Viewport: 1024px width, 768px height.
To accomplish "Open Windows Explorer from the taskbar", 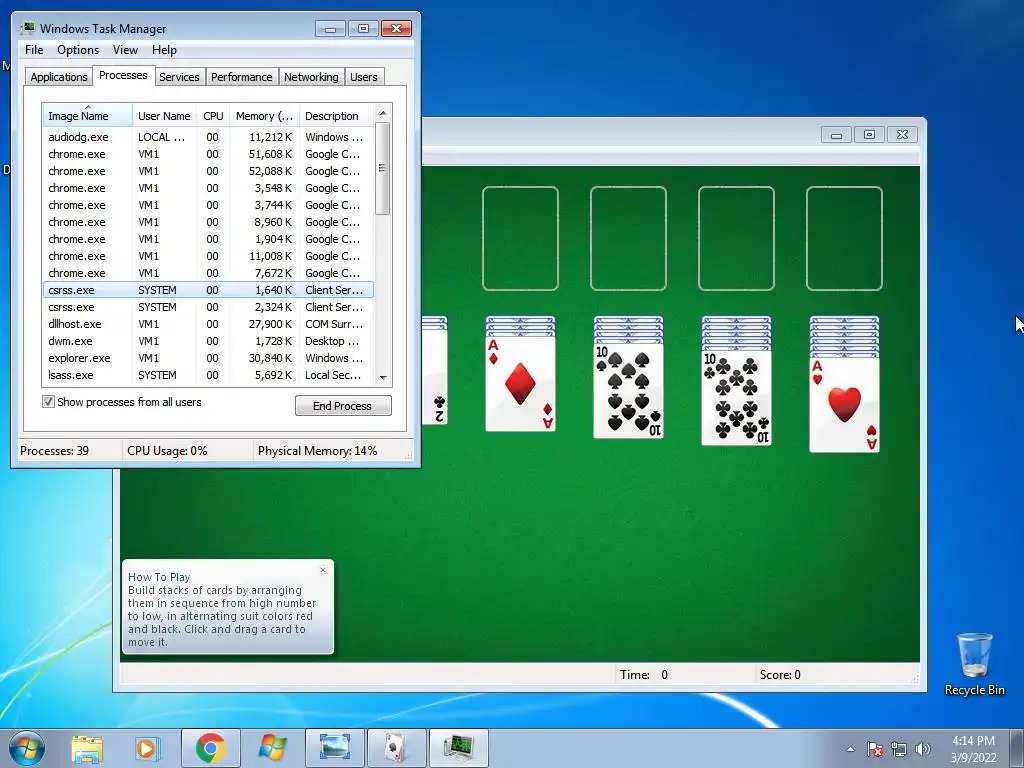I will [87, 748].
